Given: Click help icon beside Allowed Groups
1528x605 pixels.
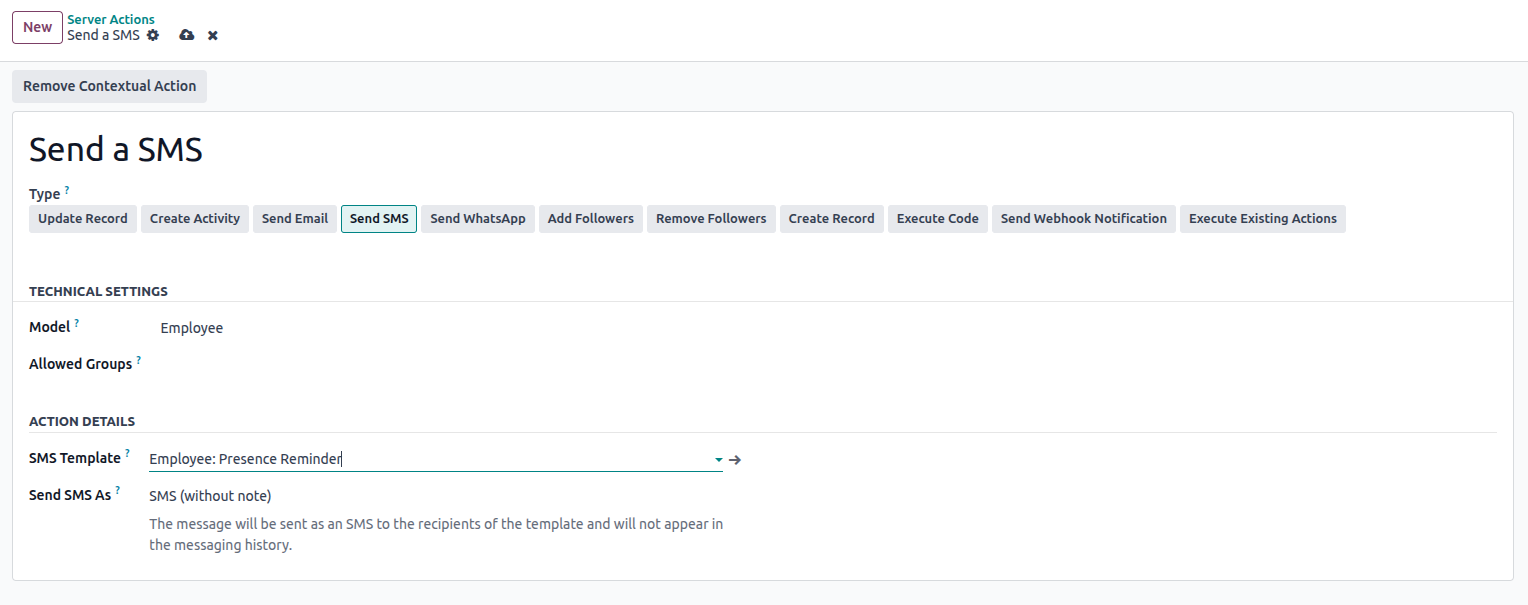Looking at the screenshot, I should coord(139,360).
